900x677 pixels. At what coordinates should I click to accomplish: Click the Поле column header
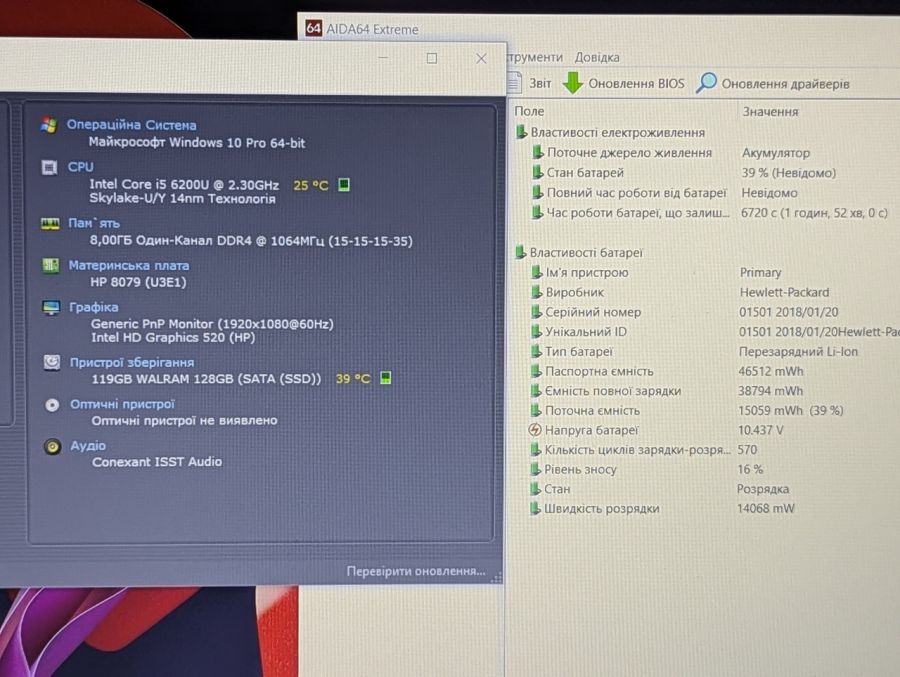point(529,111)
